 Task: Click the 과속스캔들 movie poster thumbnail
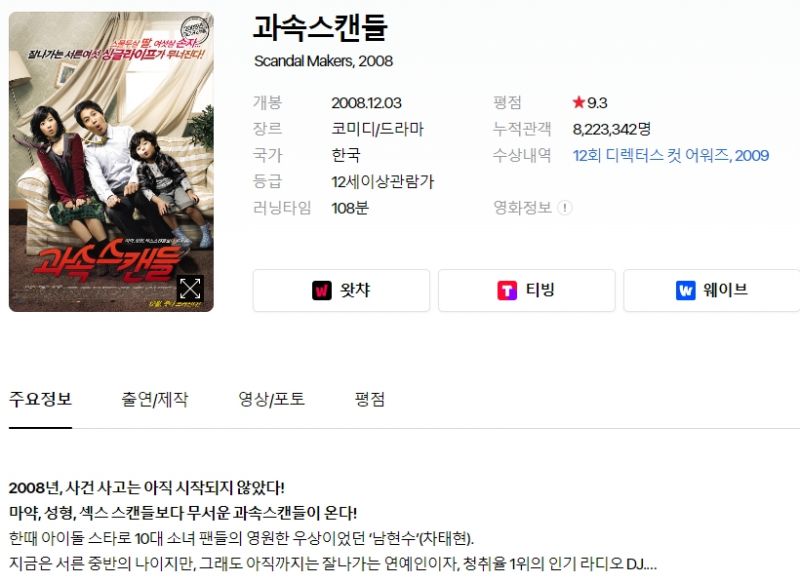coord(111,162)
